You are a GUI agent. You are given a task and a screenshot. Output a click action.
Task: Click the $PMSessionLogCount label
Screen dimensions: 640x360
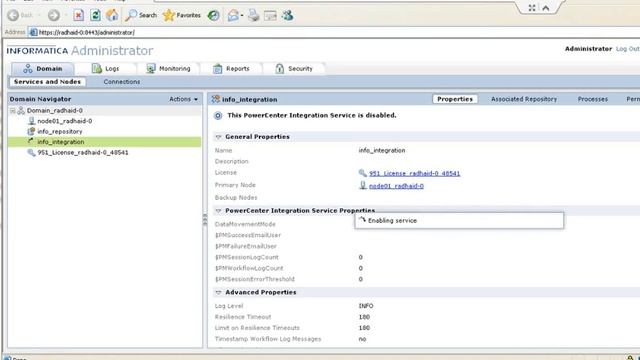tap(247, 257)
